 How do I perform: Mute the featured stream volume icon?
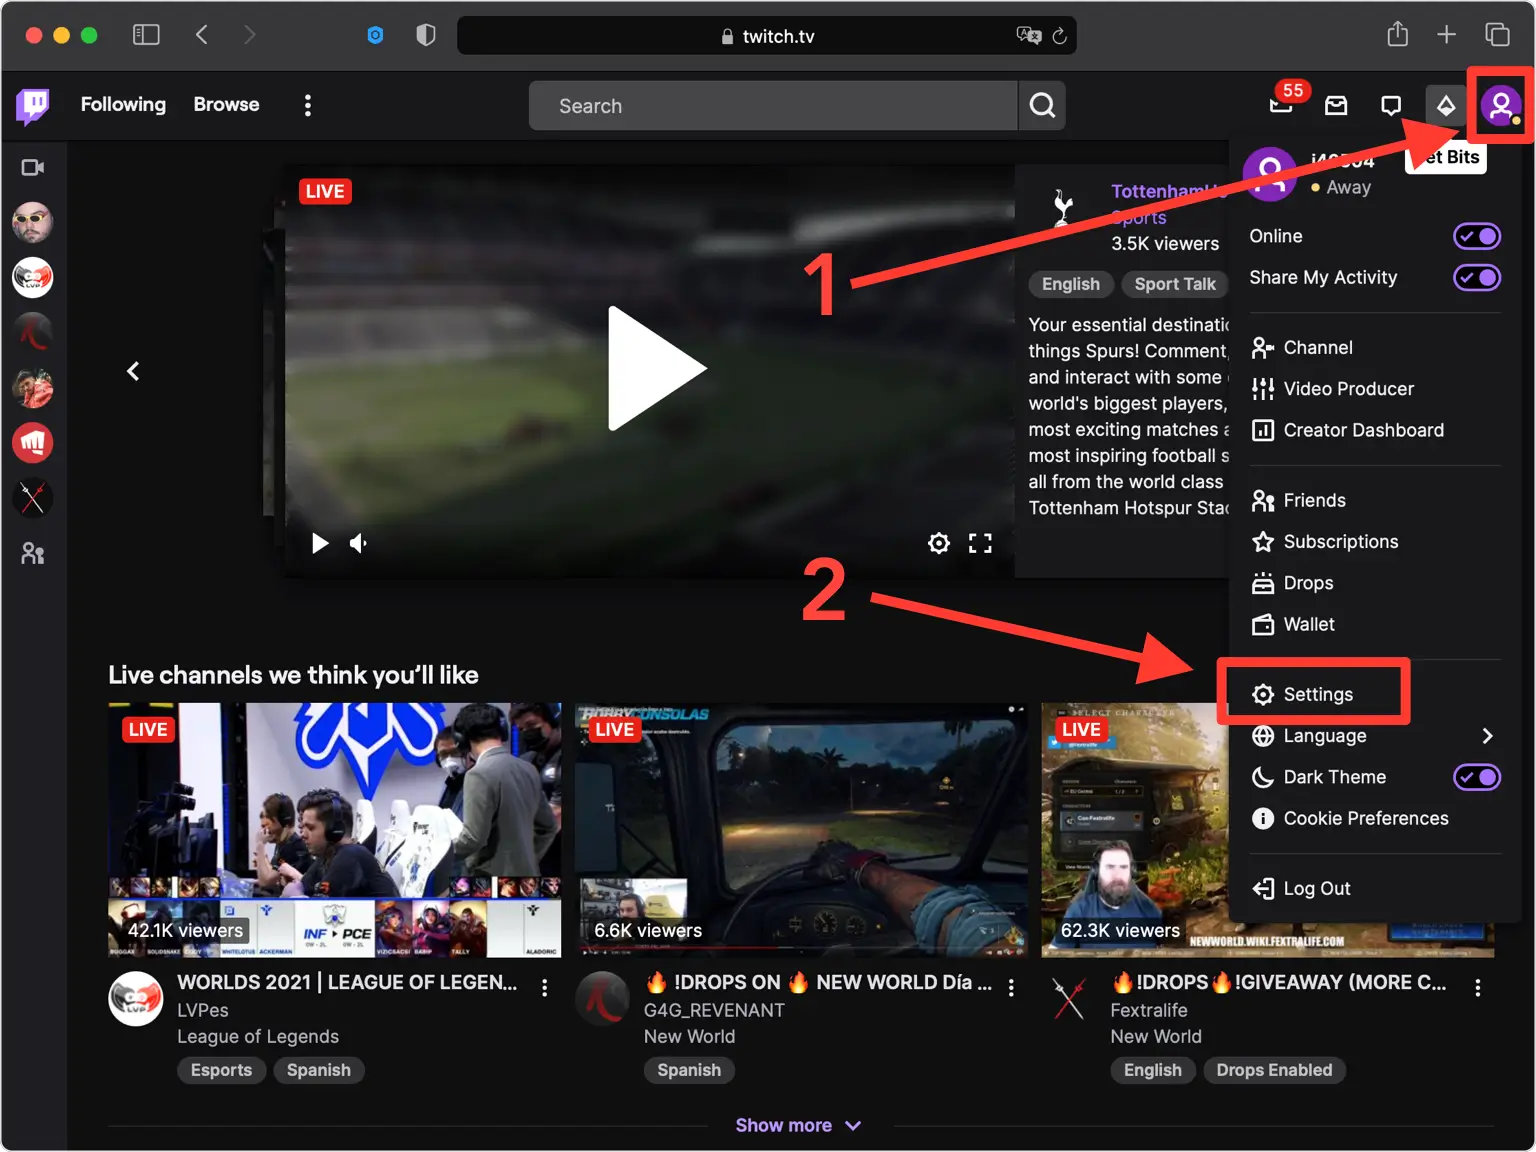tap(359, 543)
